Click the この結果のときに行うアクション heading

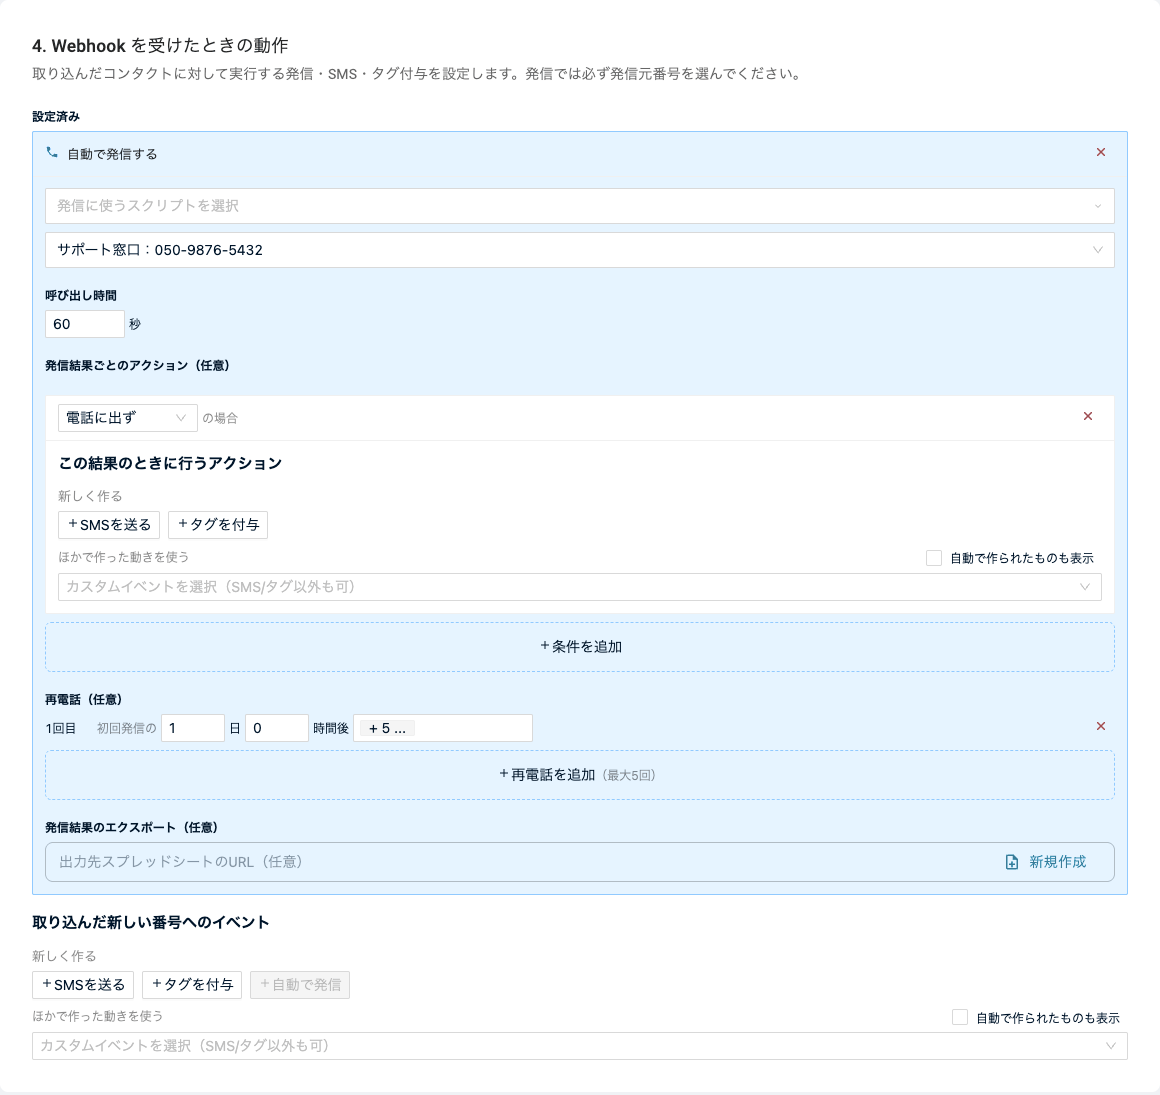[170, 463]
